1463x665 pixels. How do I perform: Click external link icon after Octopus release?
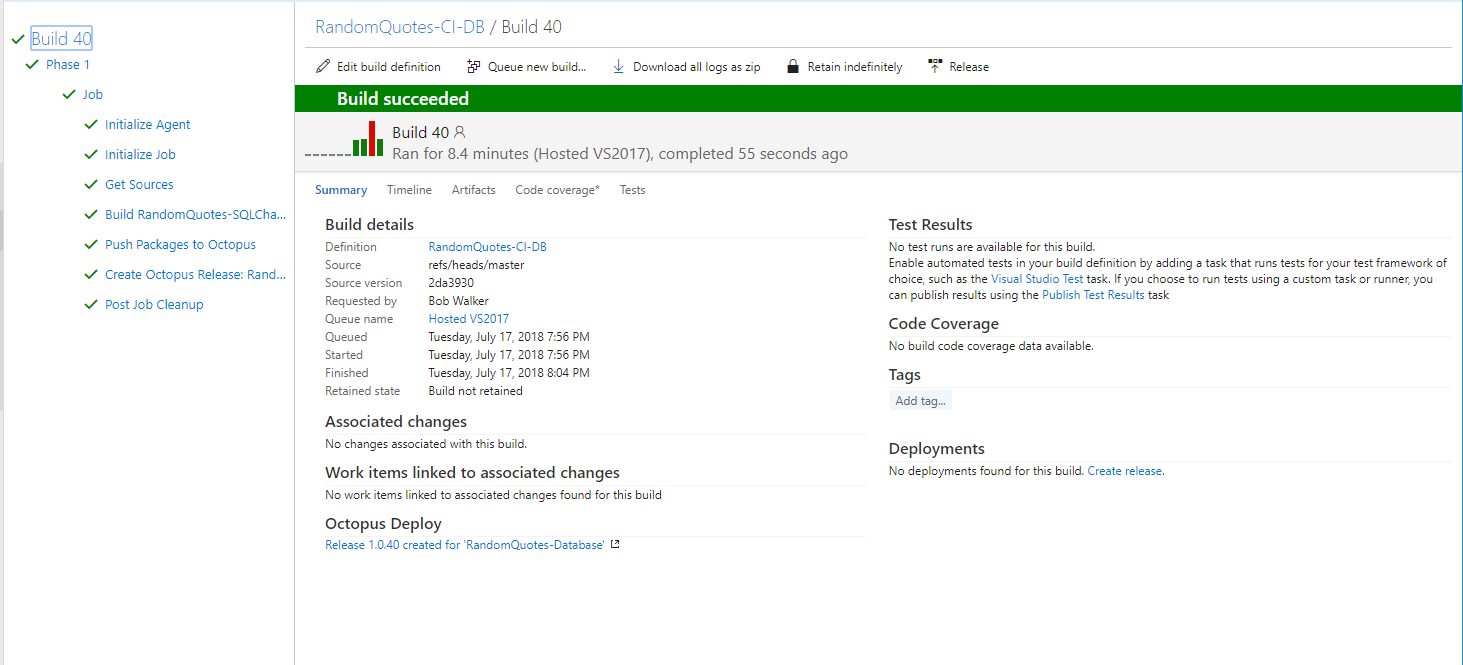click(615, 545)
